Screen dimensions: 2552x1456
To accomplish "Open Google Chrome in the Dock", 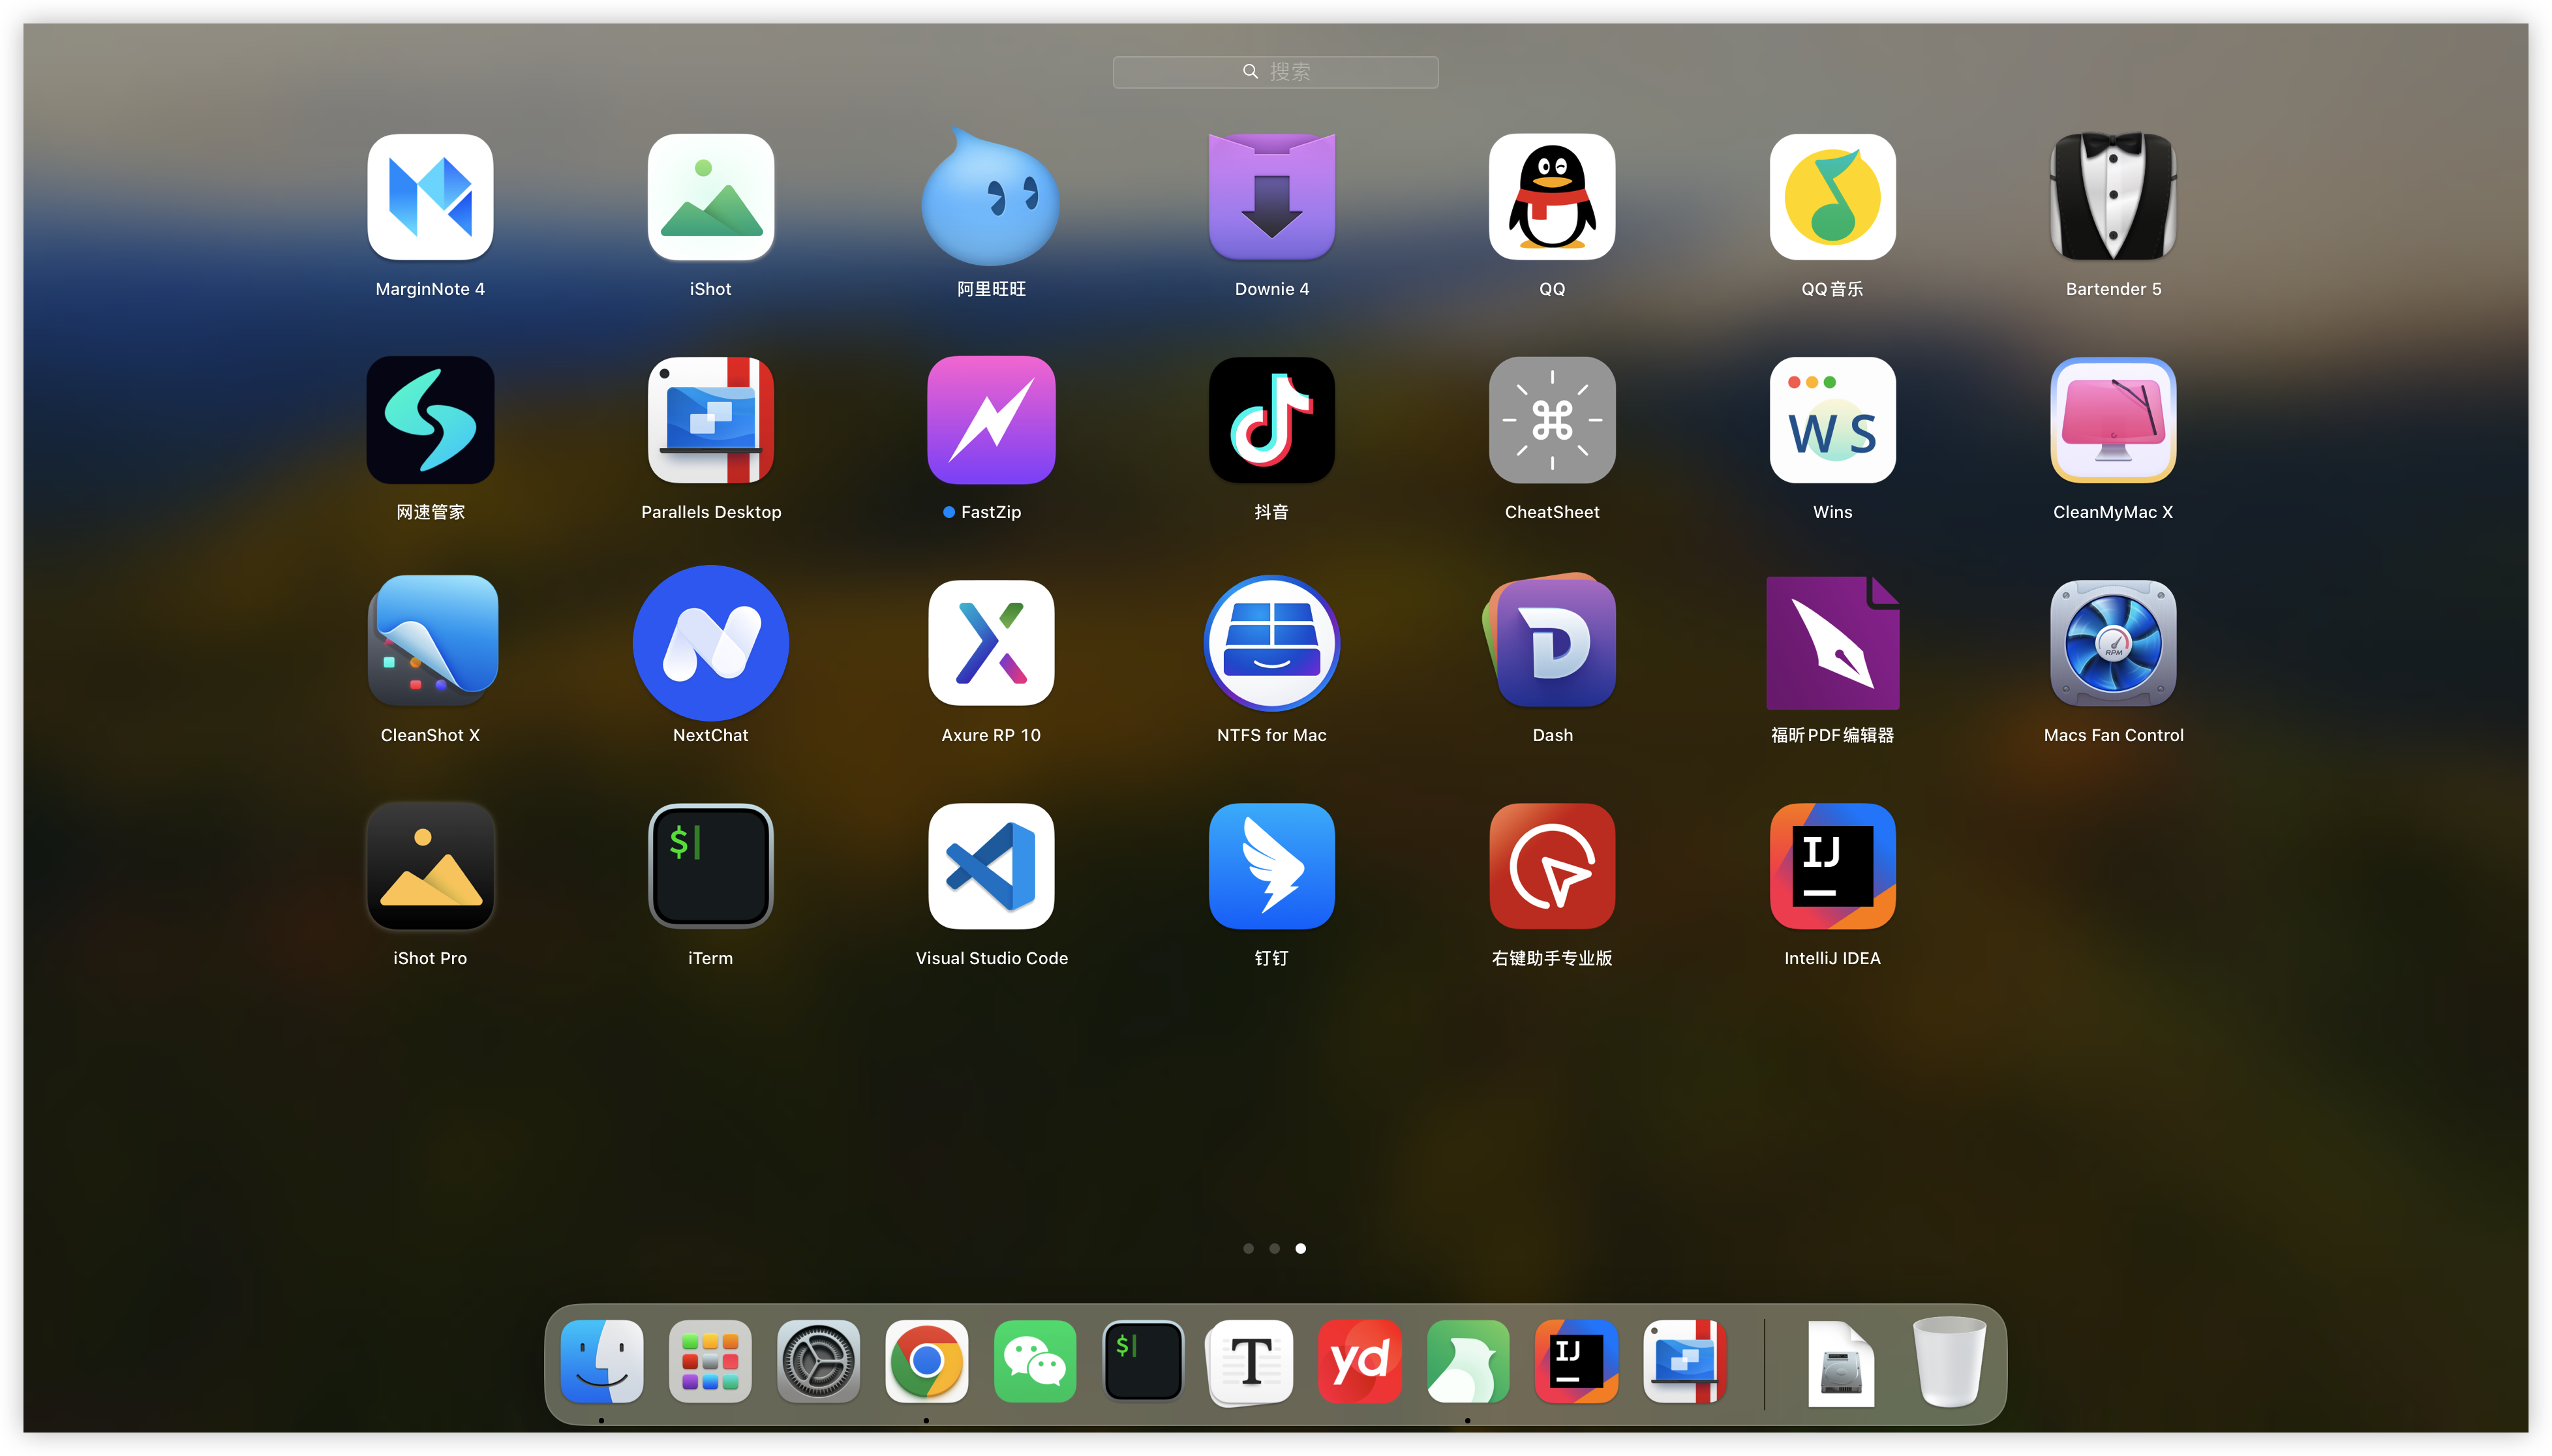I will [926, 1361].
